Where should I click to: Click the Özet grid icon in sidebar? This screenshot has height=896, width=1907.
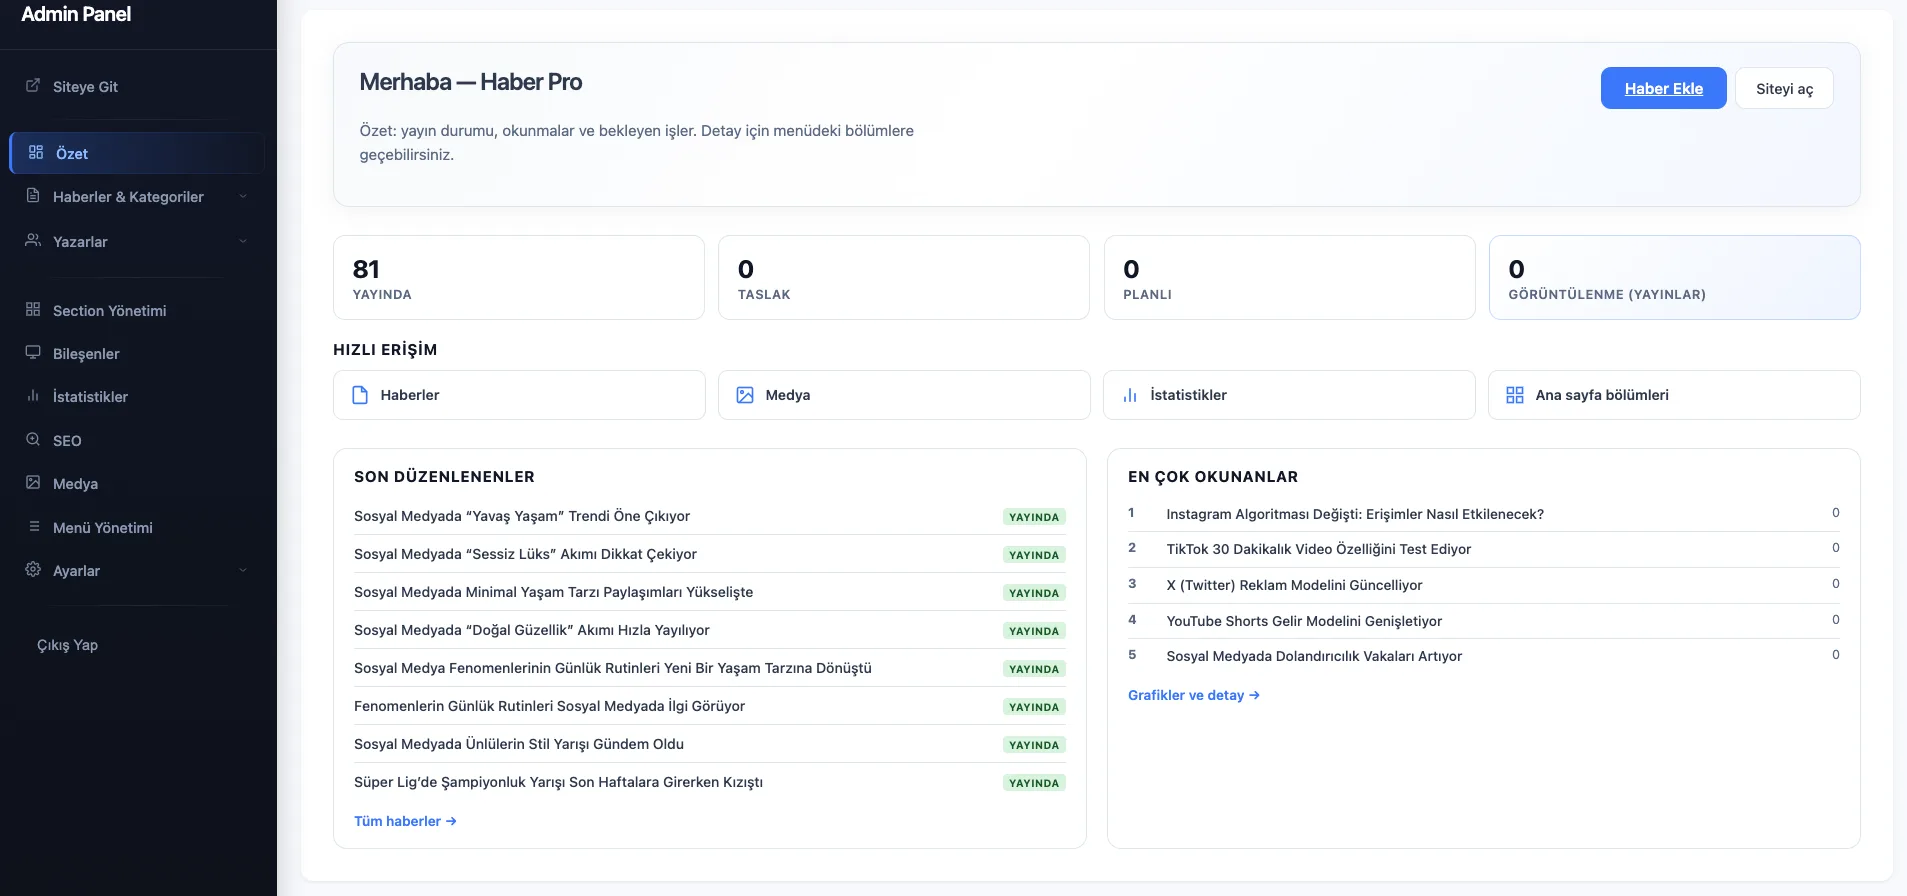36,152
